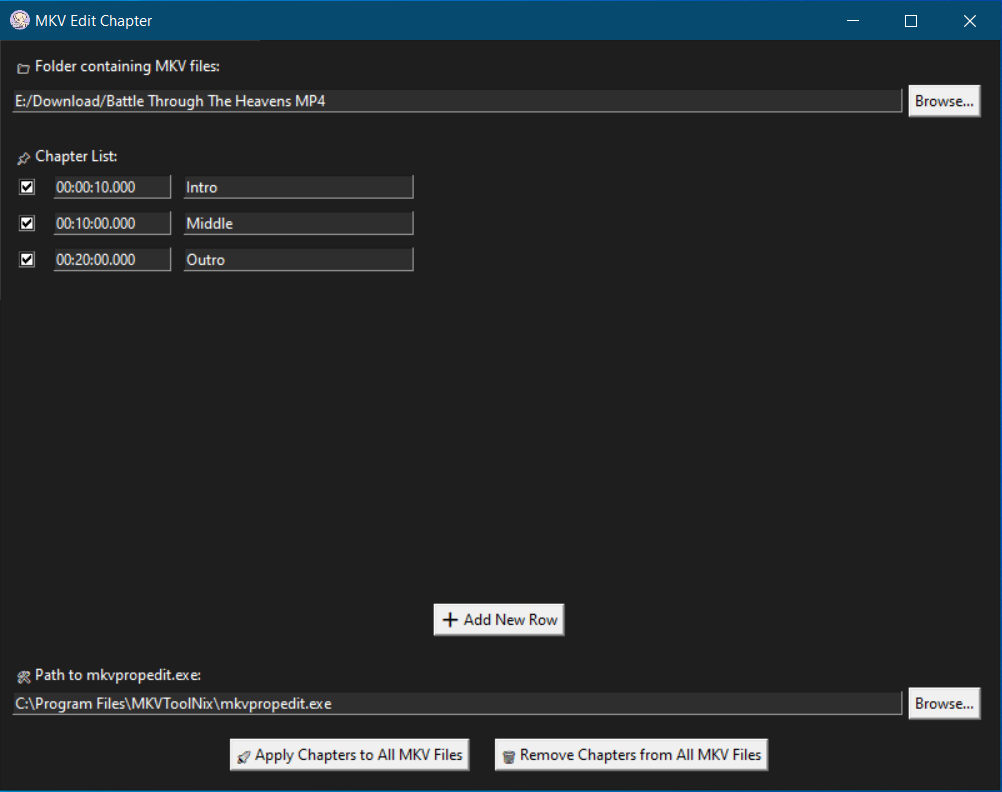Apply Chapters to All MKV Files
The height and width of the screenshot is (792, 1002).
[x=349, y=755]
